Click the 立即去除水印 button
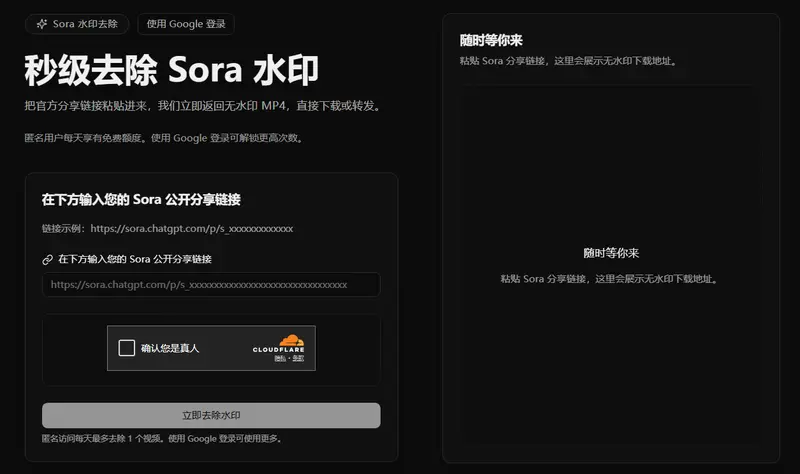The image size is (800, 474). (x=211, y=415)
